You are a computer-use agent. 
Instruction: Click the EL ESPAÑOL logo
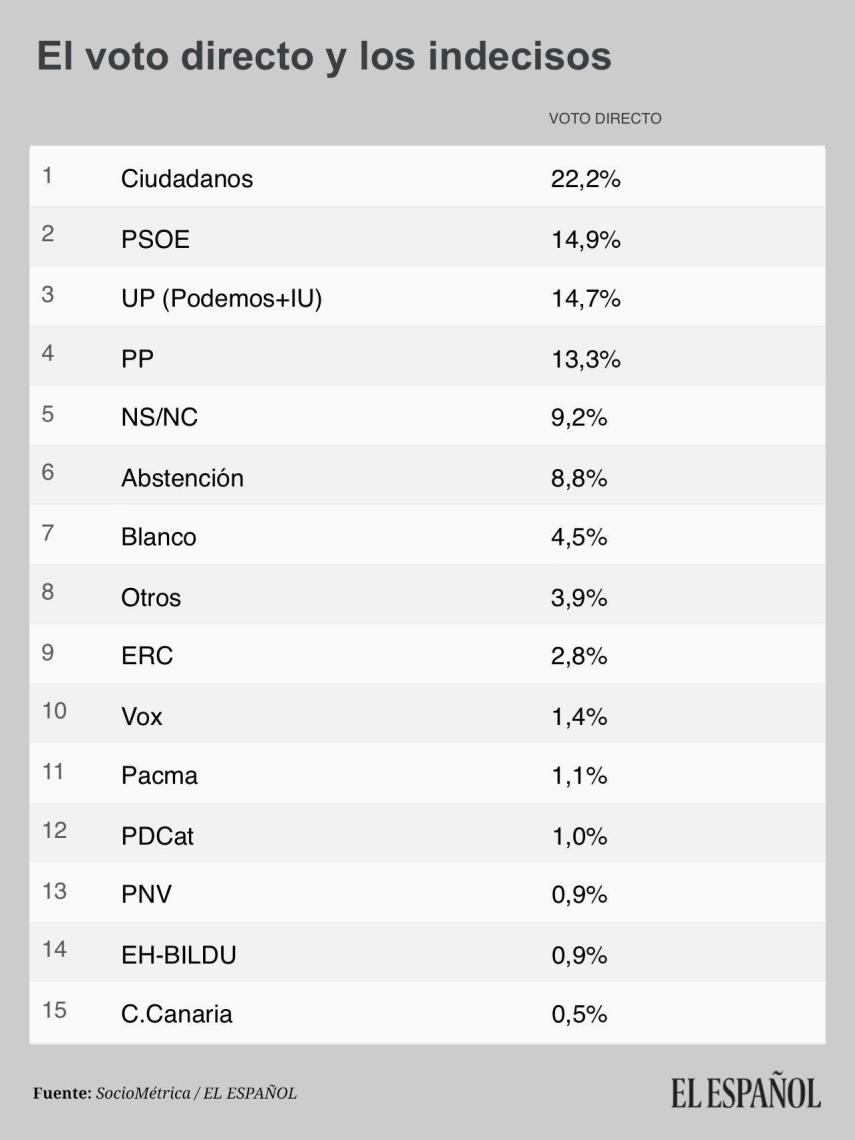745,1092
